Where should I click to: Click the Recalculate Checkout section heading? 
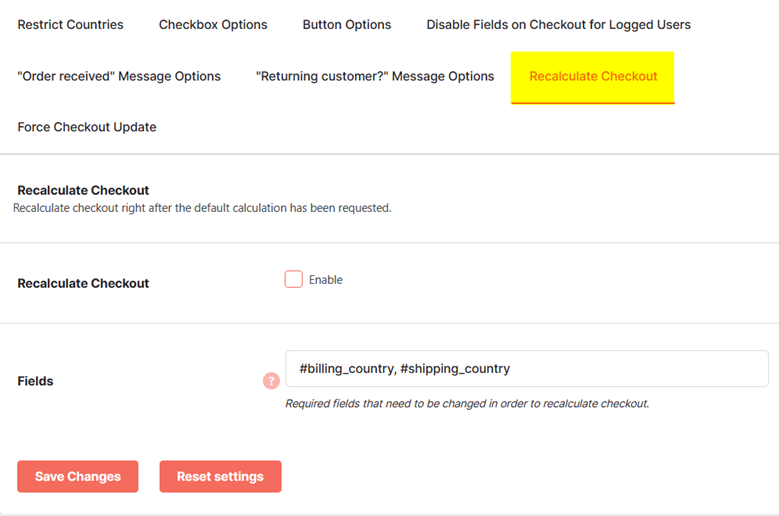click(83, 190)
